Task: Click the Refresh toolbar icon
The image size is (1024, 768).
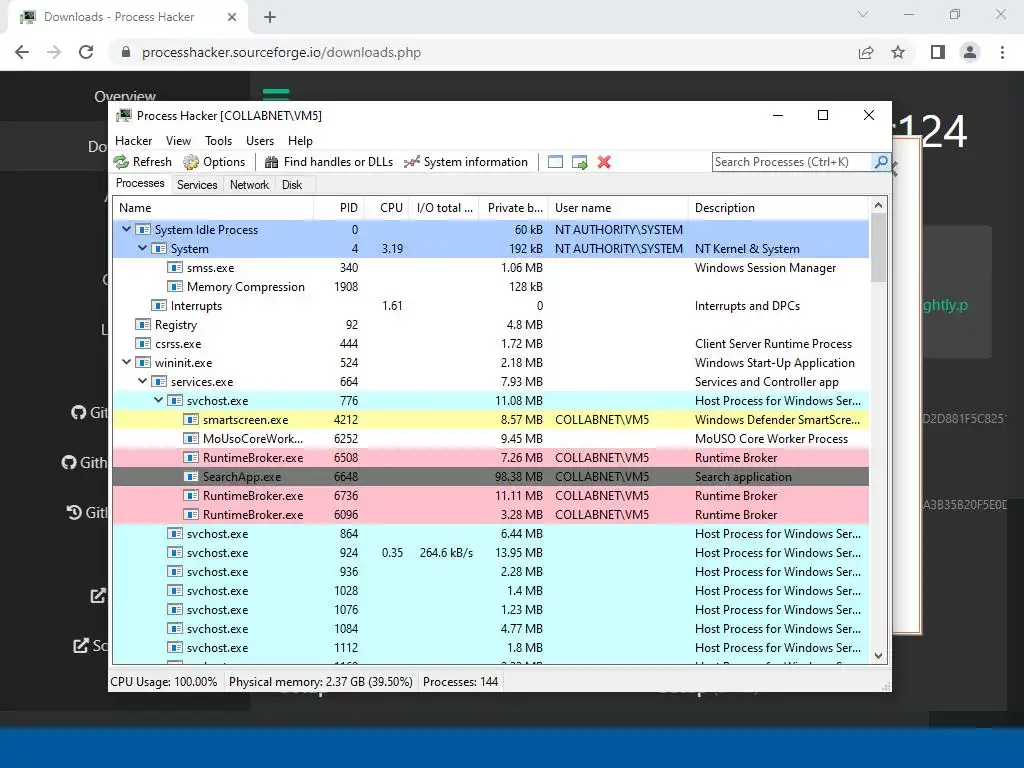Action: coord(121,162)
